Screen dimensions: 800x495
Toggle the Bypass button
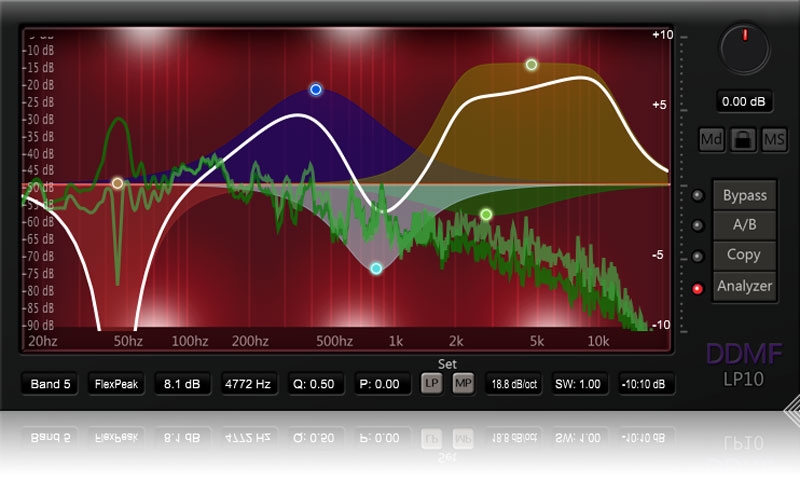tap(744, 195)
